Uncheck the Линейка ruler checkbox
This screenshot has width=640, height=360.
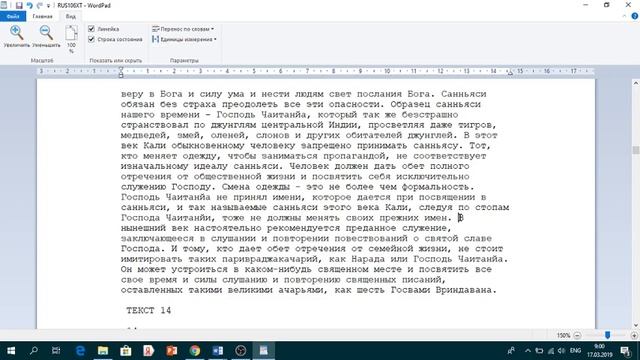[x=91, y=29]
